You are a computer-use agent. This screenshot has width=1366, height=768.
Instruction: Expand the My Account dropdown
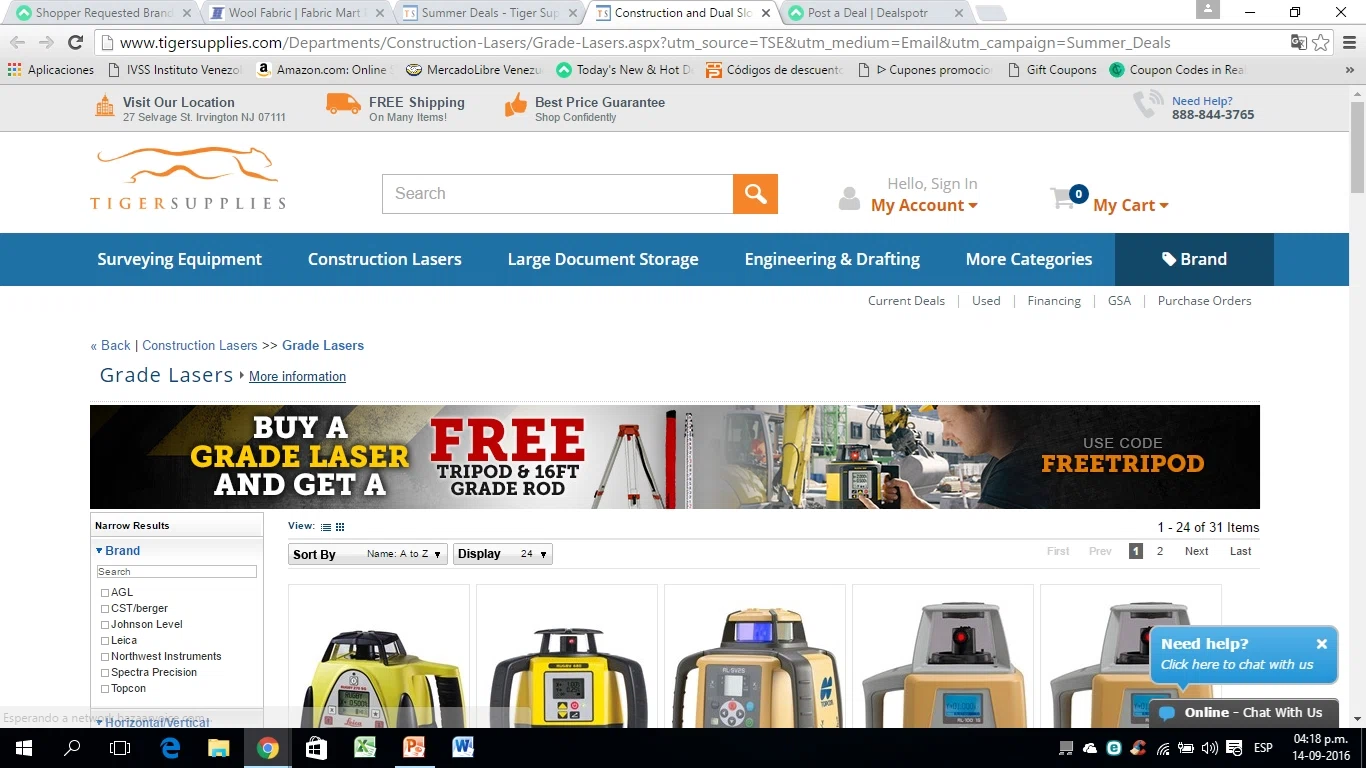click(x=924, y=205)
